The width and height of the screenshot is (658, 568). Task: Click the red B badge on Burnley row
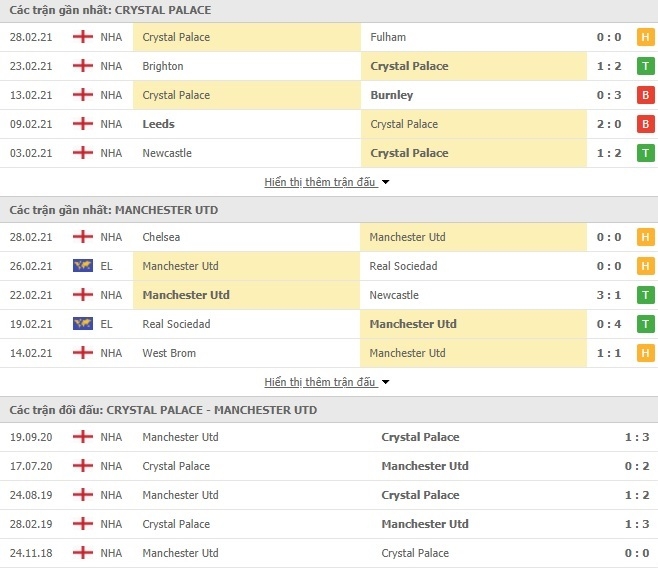(645, 95)
